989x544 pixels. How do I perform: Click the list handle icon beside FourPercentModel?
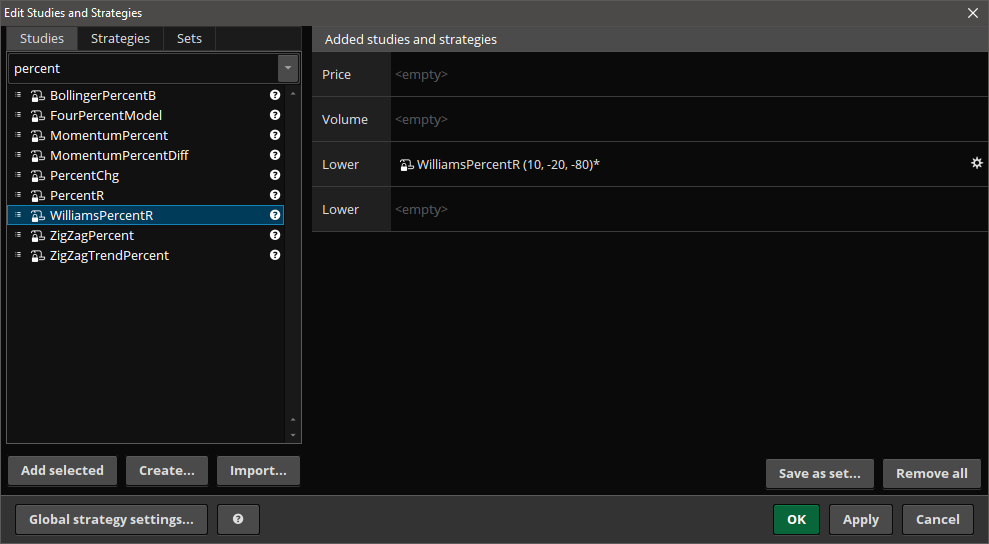pos(18,115)
